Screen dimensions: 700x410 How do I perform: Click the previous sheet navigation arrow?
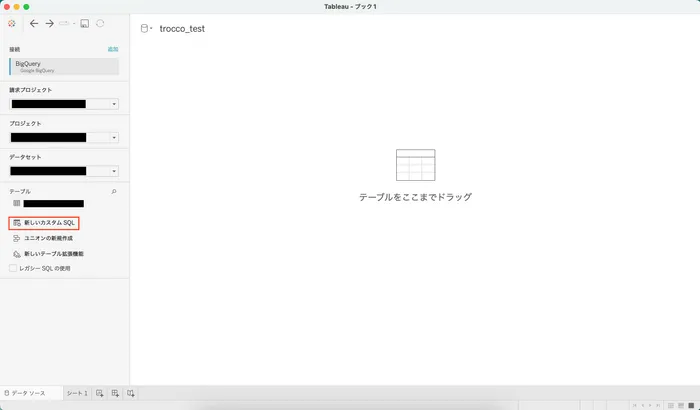point(642,406)
